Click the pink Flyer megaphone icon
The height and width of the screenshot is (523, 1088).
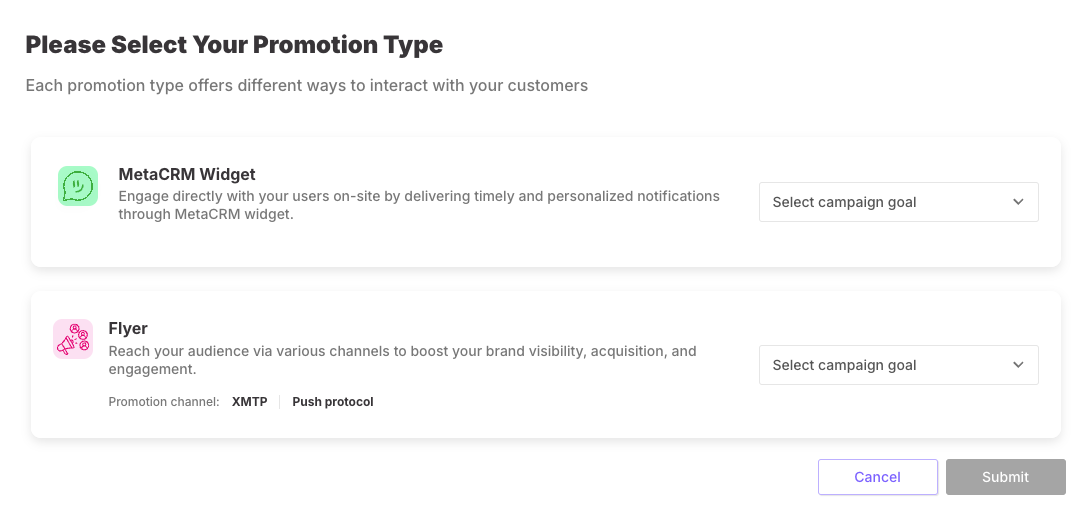pos(73,339)
